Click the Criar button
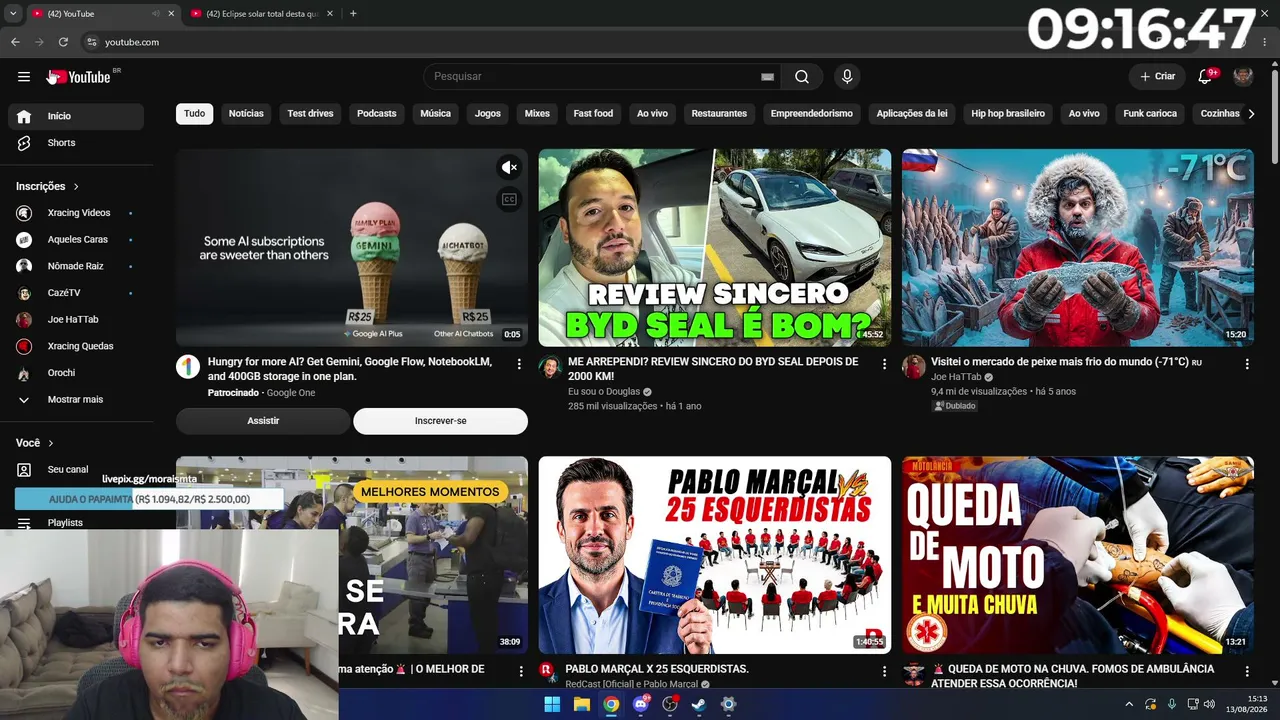The image size is (1280, 720). tap(1157, 77)
